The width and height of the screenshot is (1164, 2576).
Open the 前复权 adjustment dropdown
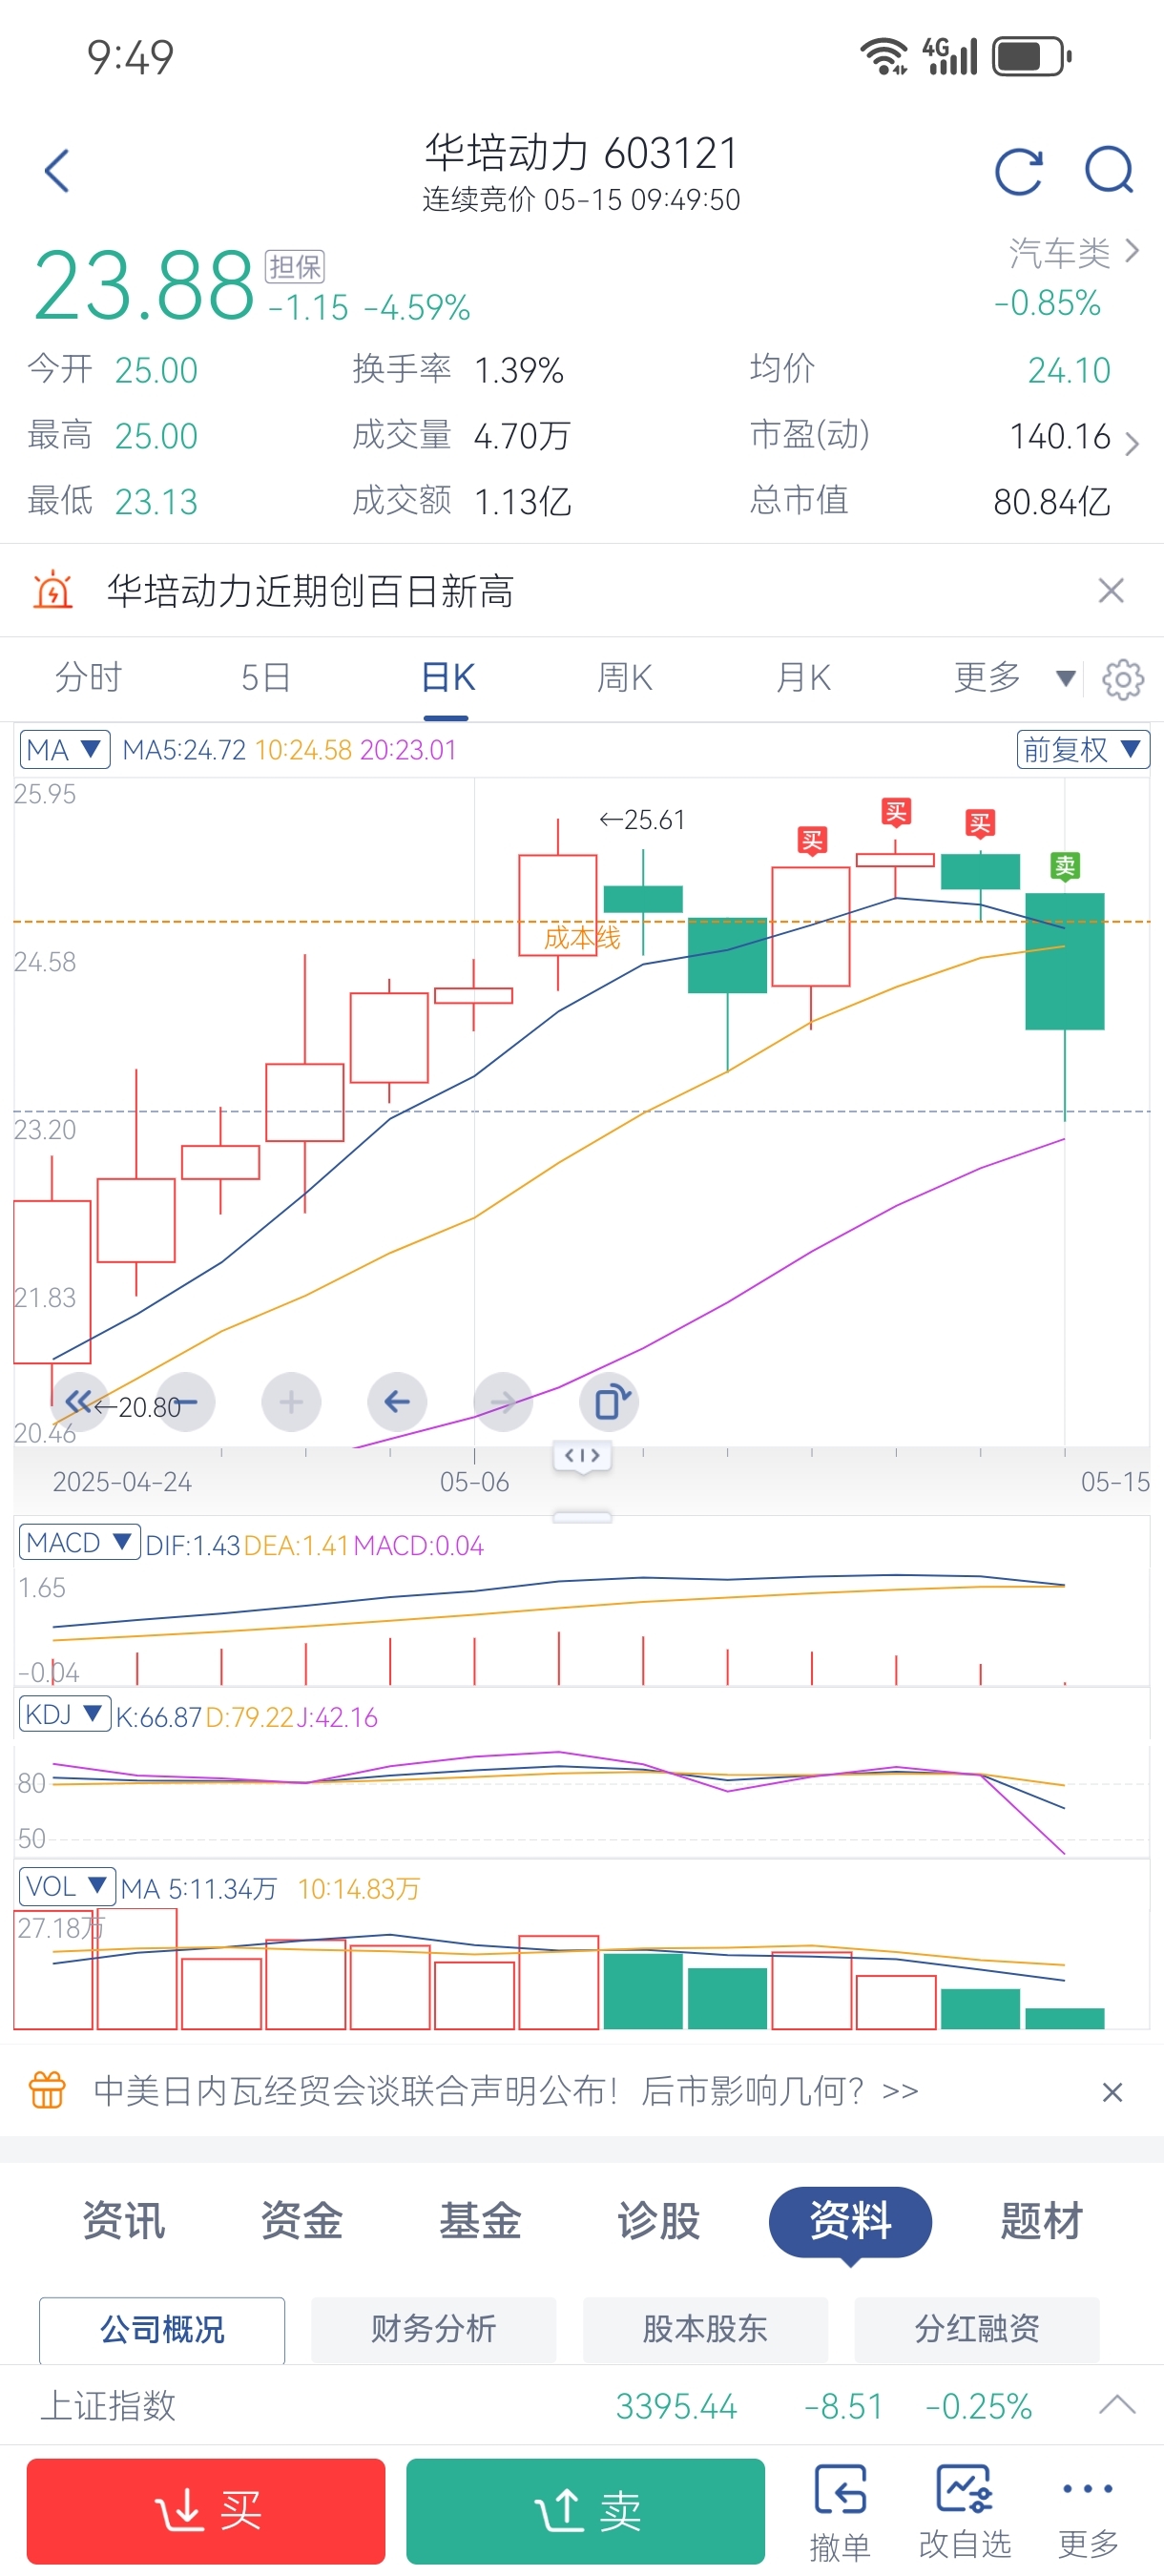point(1083,750)
